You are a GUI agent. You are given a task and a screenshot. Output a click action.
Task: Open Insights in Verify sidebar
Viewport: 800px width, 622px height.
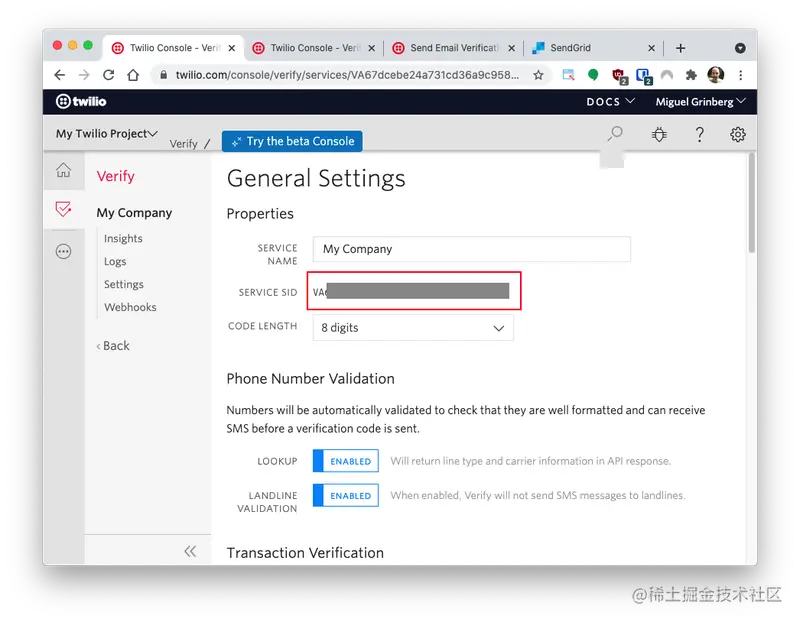(123, 238)
